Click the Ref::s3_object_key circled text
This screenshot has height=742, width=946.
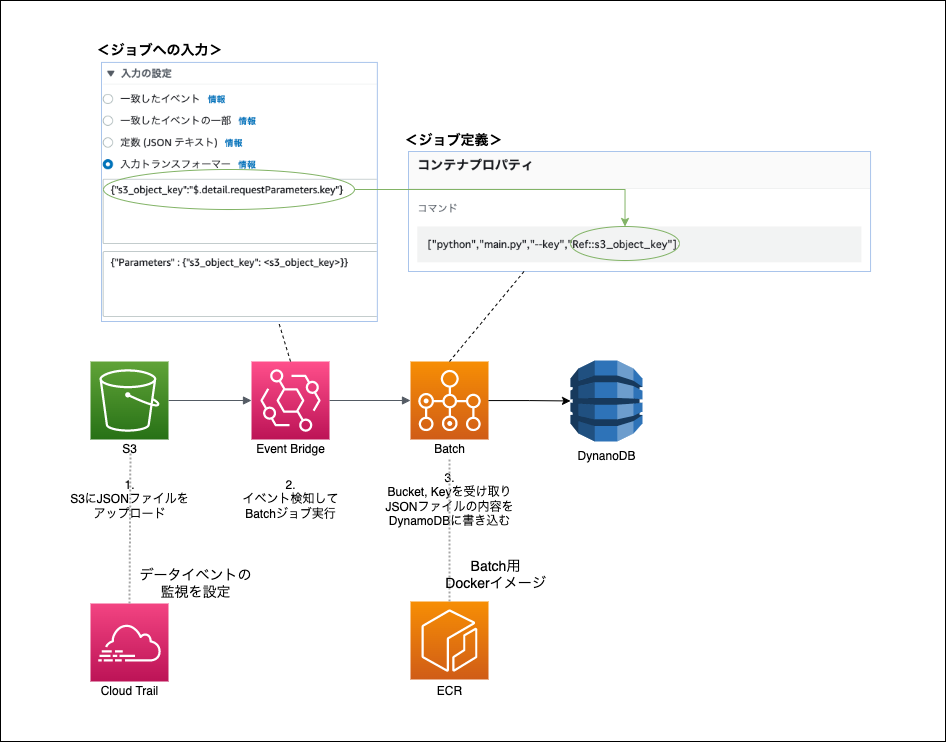coord(623,244)
